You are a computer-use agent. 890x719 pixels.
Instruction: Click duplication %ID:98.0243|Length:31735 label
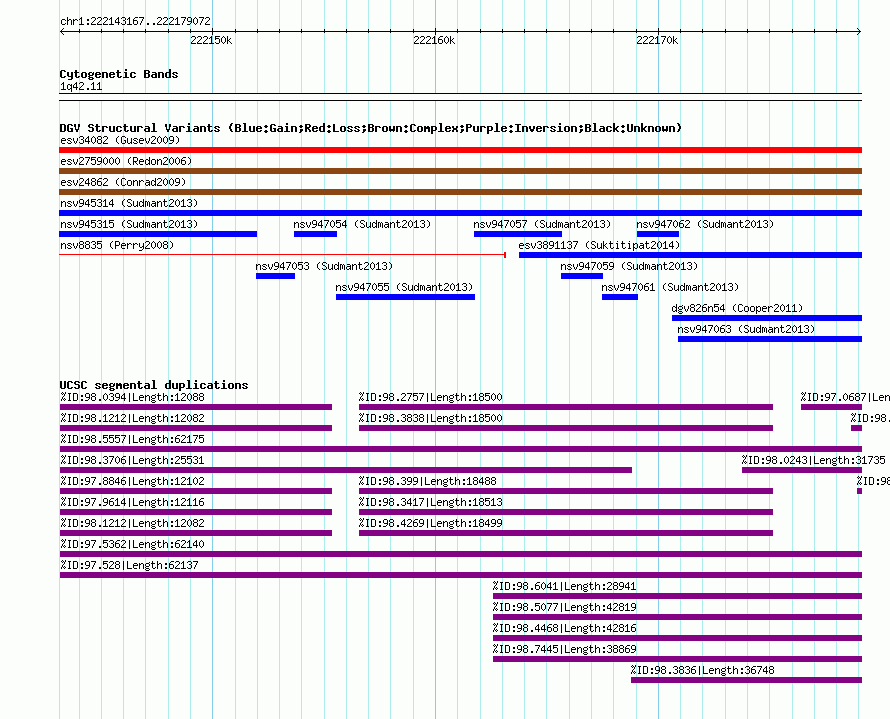pyautogui.click(x=813, y=460)
